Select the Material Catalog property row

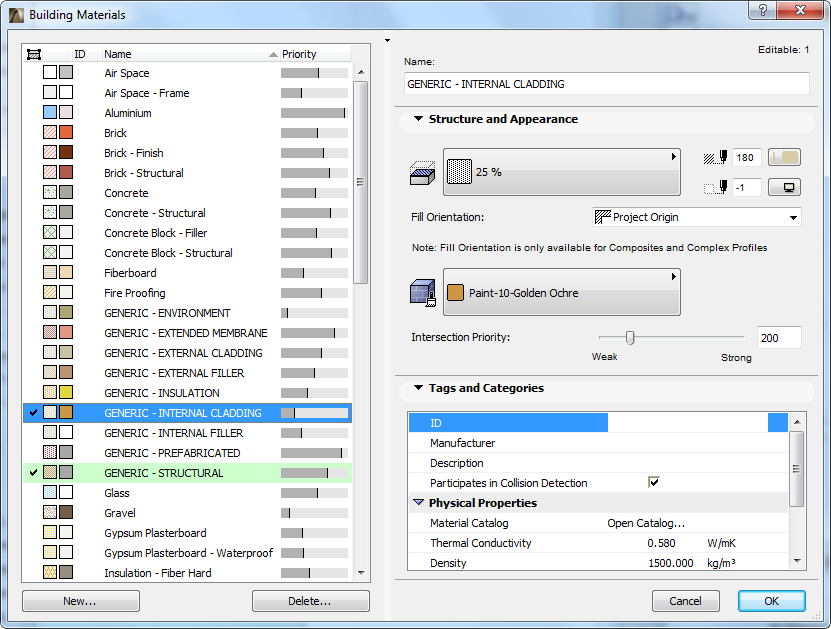598,523
